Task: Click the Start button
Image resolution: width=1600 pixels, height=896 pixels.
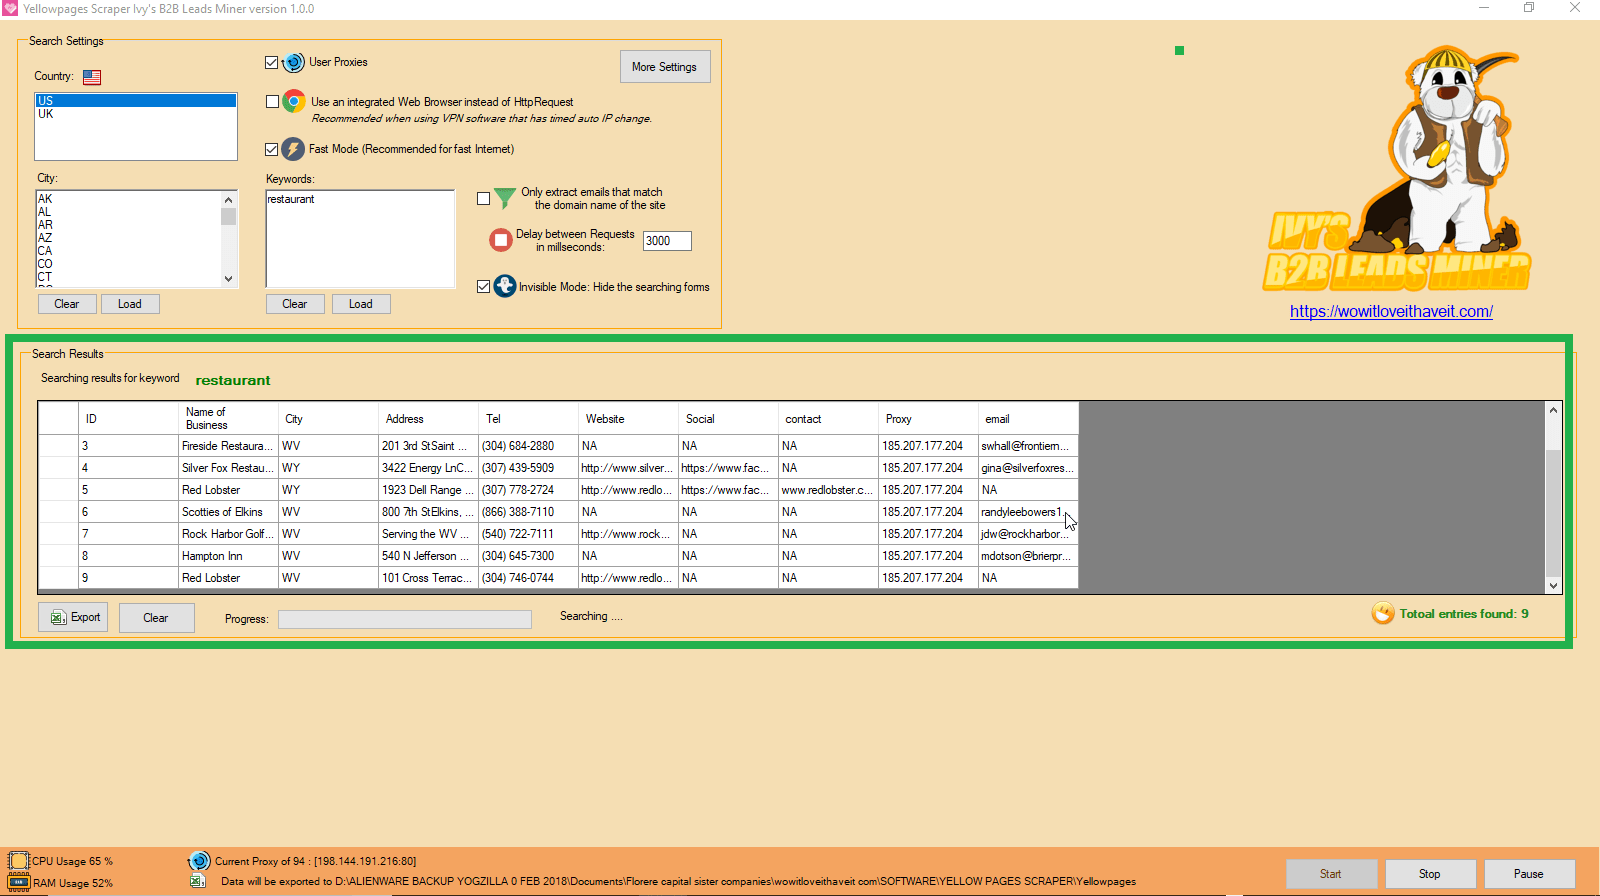Action: point(1331,874)
